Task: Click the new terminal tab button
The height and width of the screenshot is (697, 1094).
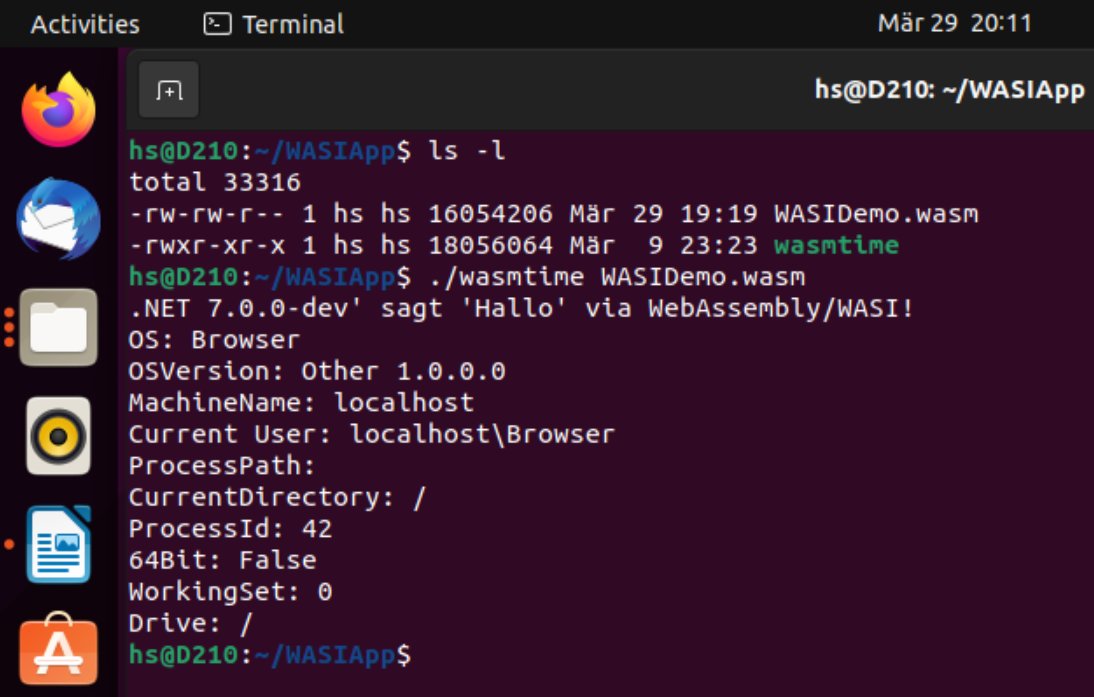Action: click(x=169, y=90)
